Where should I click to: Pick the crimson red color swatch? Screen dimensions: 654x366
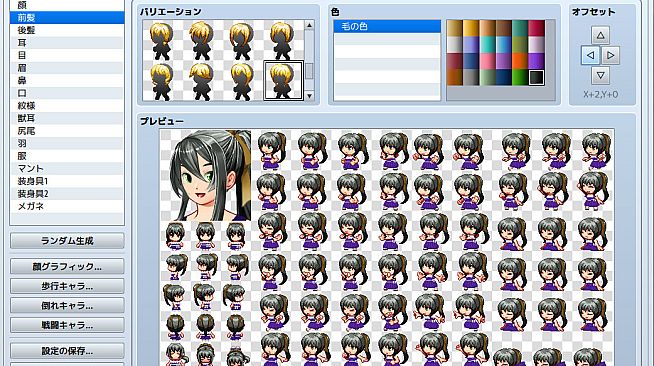click(x=536, y=28)
